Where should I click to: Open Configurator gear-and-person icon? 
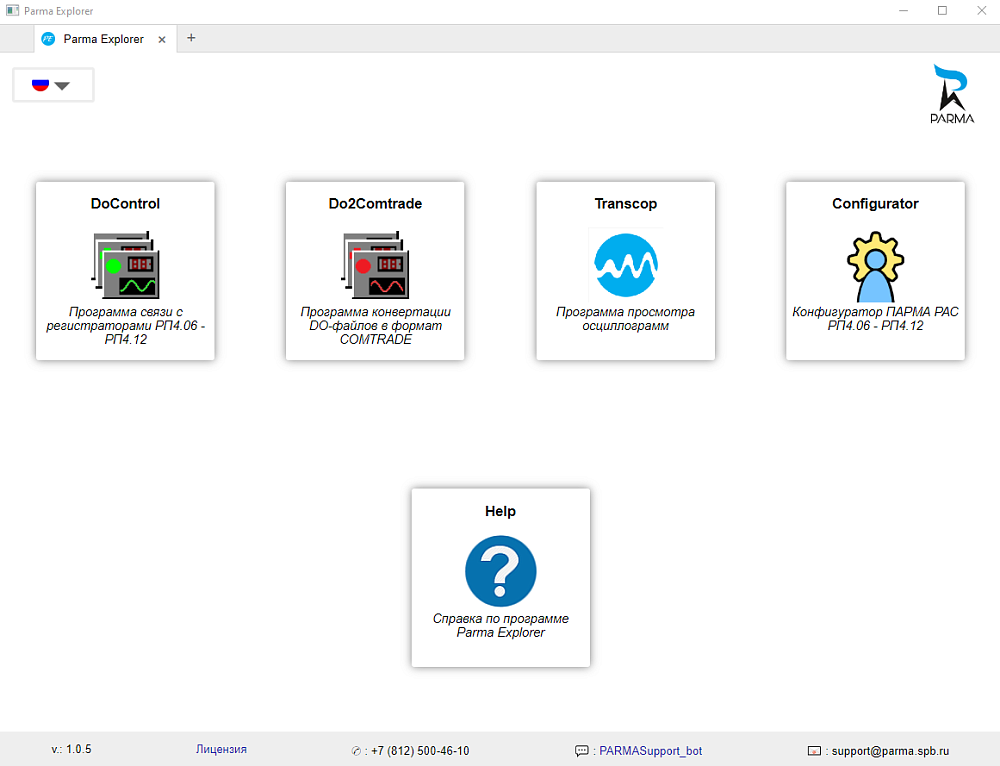point(875,267)
